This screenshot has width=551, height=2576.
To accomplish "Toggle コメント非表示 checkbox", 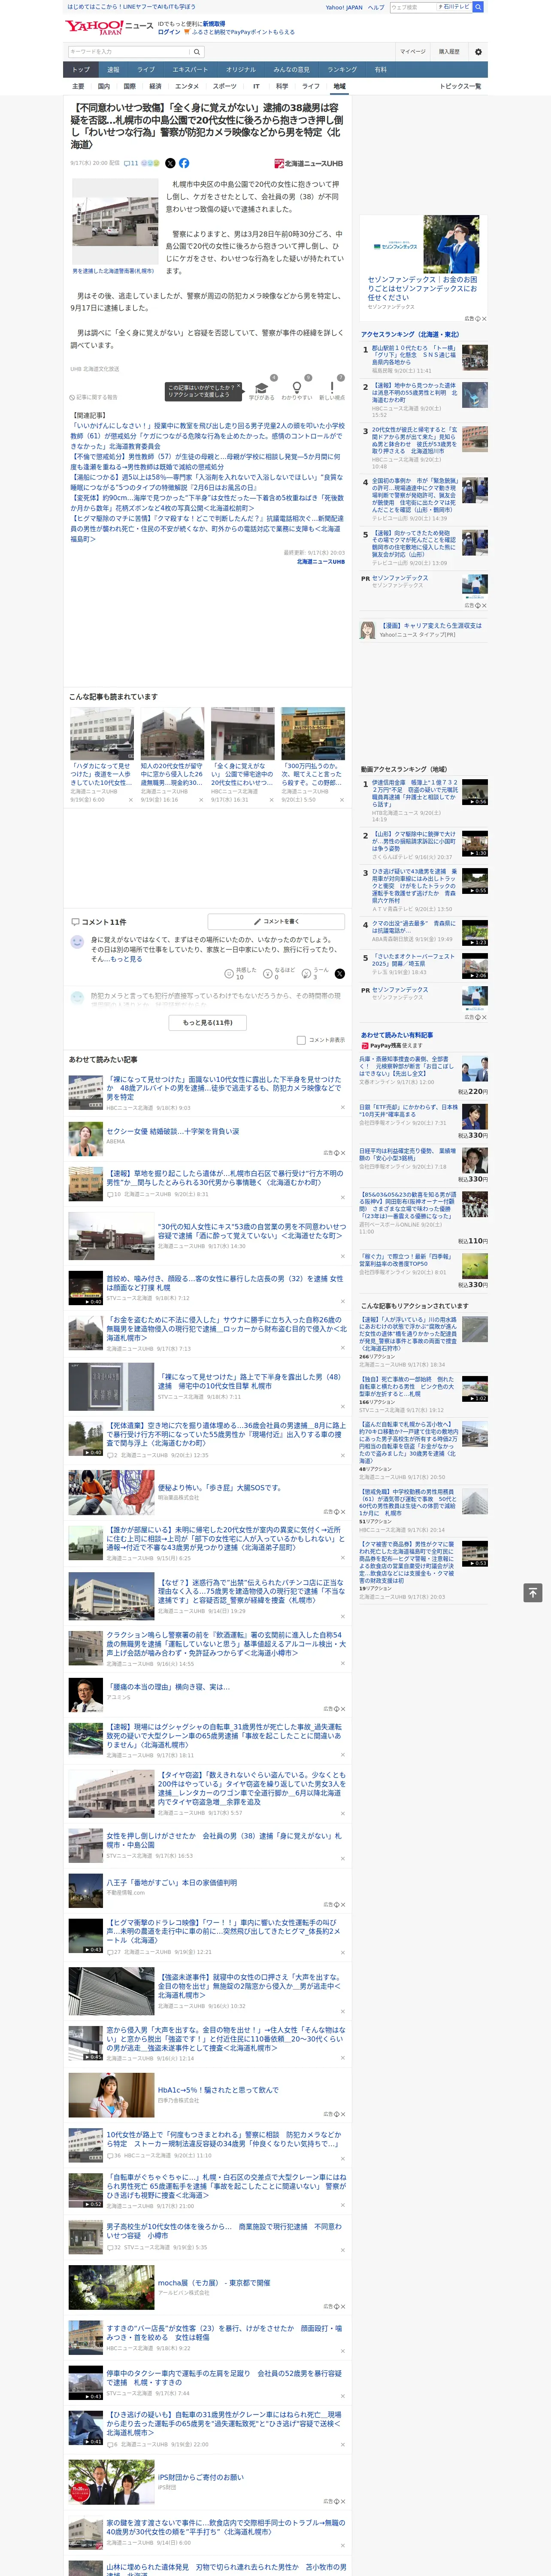I will tap(301, 1040).
